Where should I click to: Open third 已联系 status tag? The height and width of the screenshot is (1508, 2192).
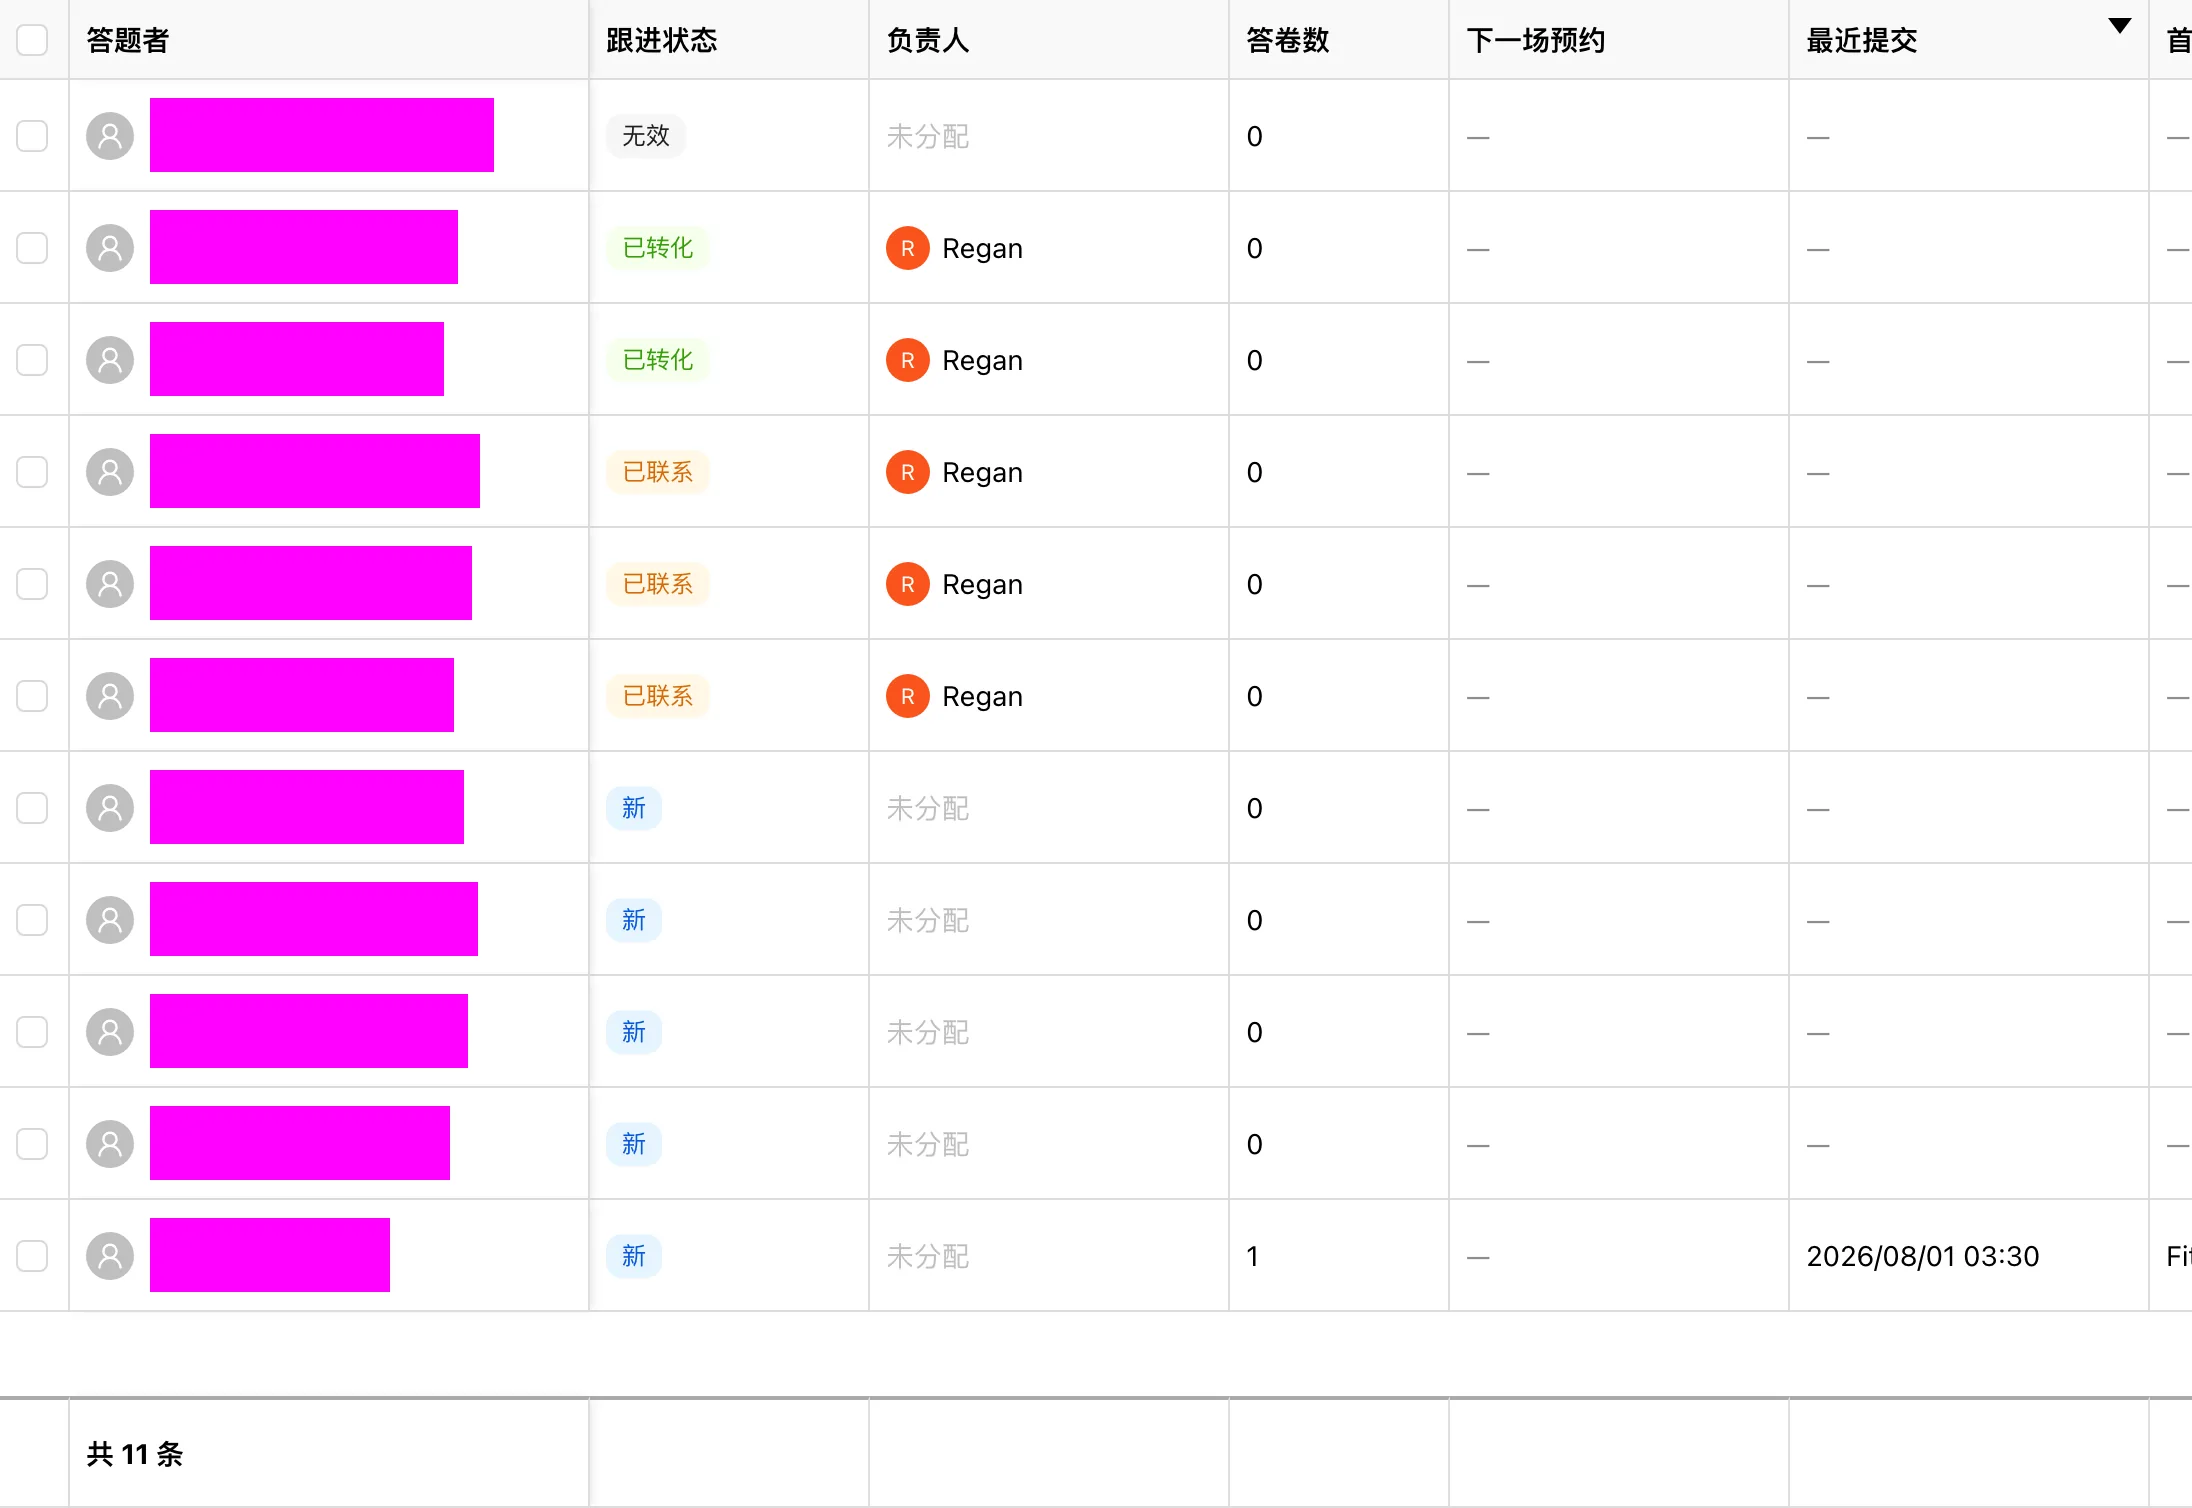click(658, 696)
